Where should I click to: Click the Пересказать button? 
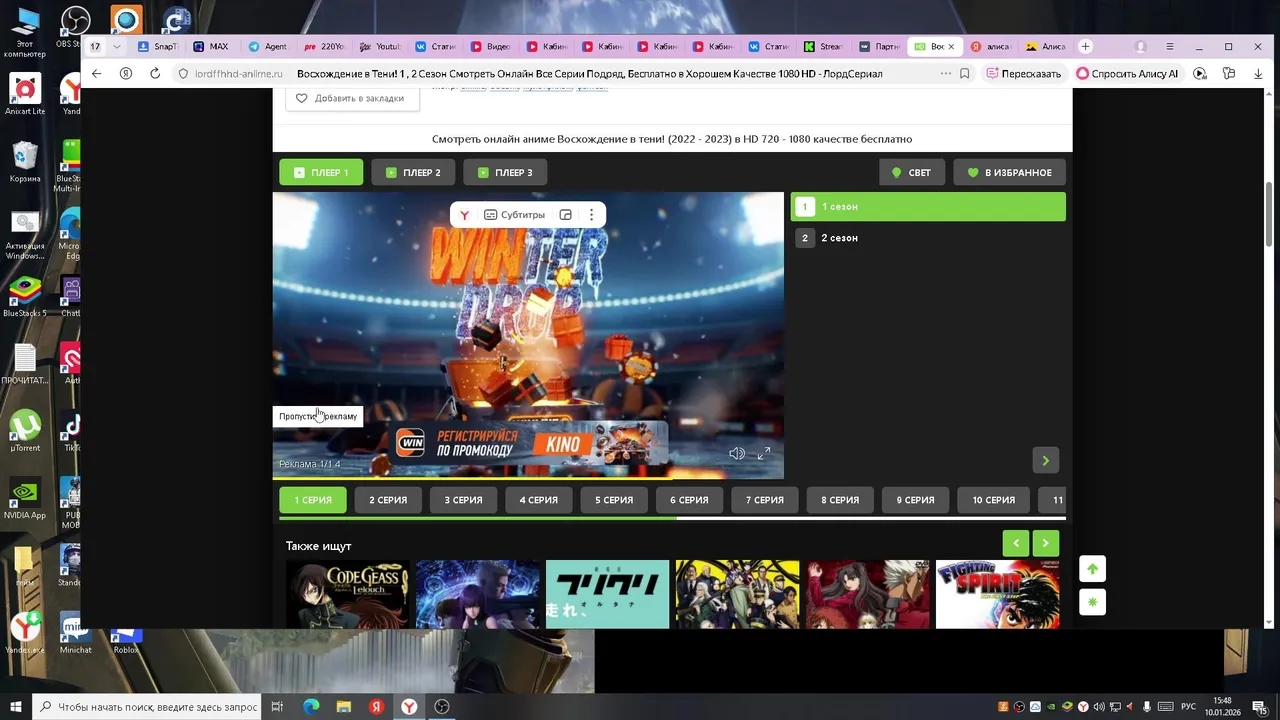pos(1023,73)
